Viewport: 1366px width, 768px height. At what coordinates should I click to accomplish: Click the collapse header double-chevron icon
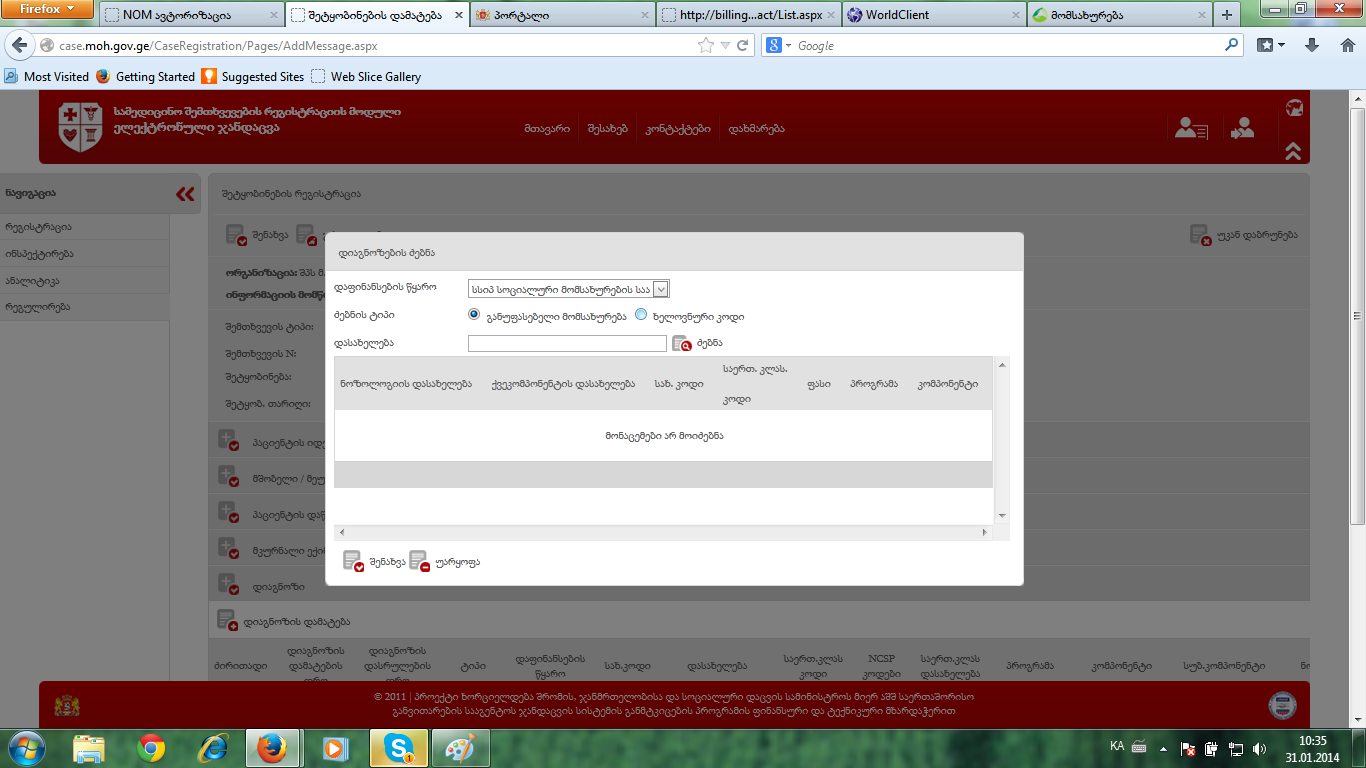(x=1293, y=151)
